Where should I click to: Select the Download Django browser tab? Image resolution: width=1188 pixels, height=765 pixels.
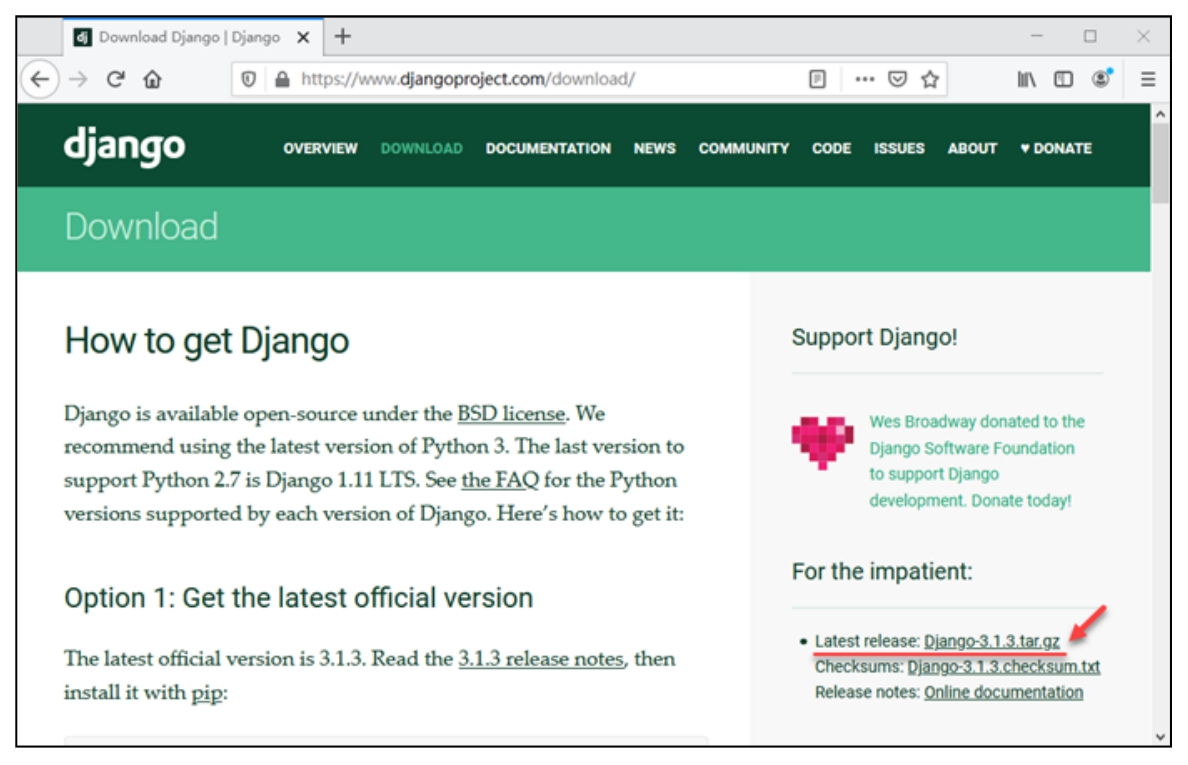tap(193, 37)
